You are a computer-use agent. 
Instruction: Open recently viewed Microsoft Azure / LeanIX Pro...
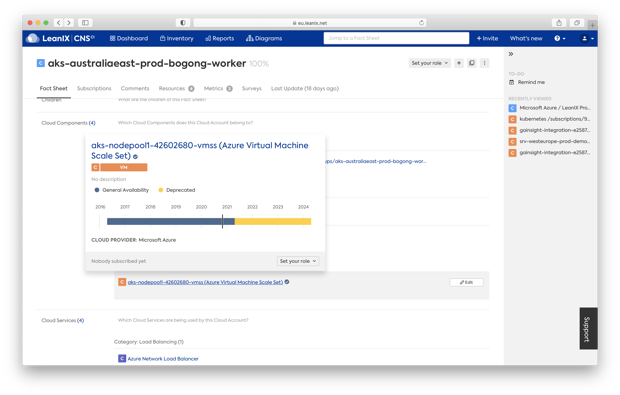555,108
